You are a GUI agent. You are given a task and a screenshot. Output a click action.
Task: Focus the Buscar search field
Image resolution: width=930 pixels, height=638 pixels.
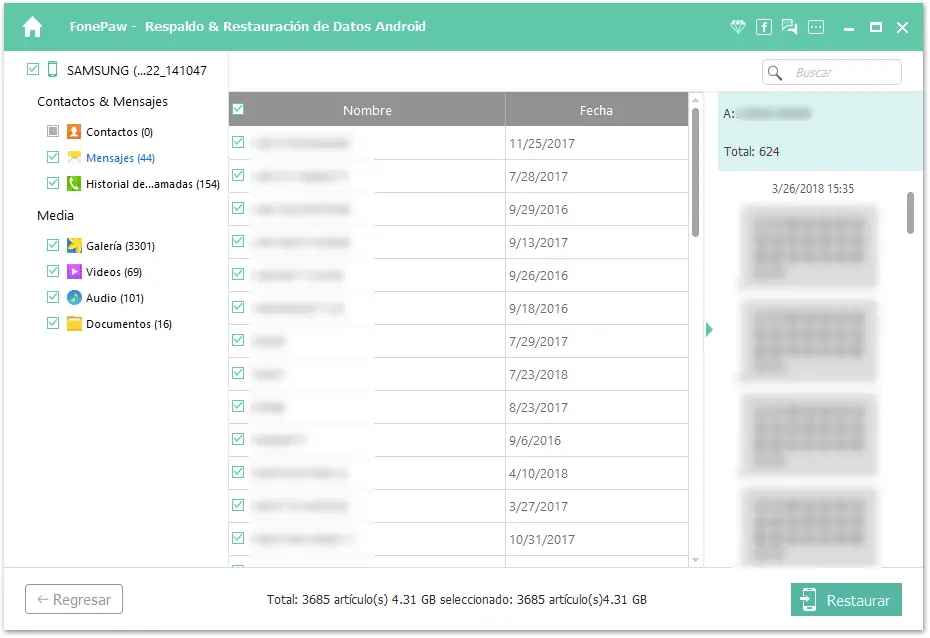832,72
